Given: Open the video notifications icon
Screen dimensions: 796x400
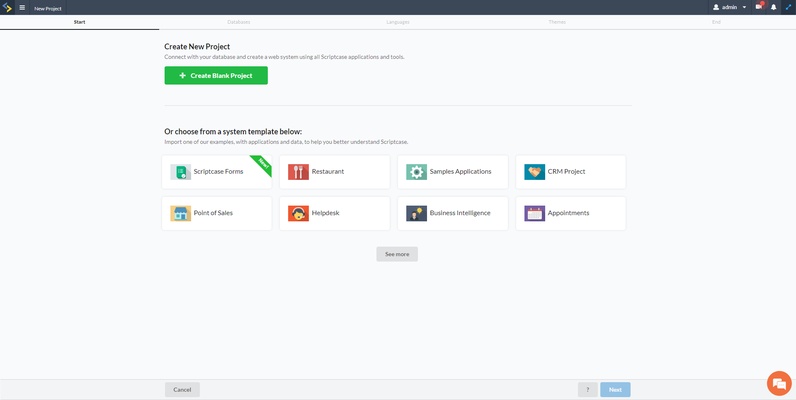Looking at the screenshot, I should 759,7.
